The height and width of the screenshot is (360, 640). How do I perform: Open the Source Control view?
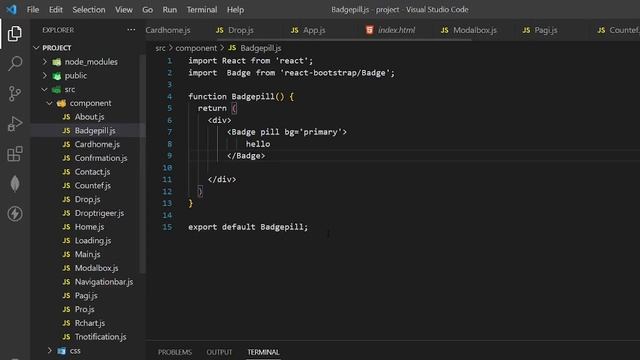(x=15, y=93)
